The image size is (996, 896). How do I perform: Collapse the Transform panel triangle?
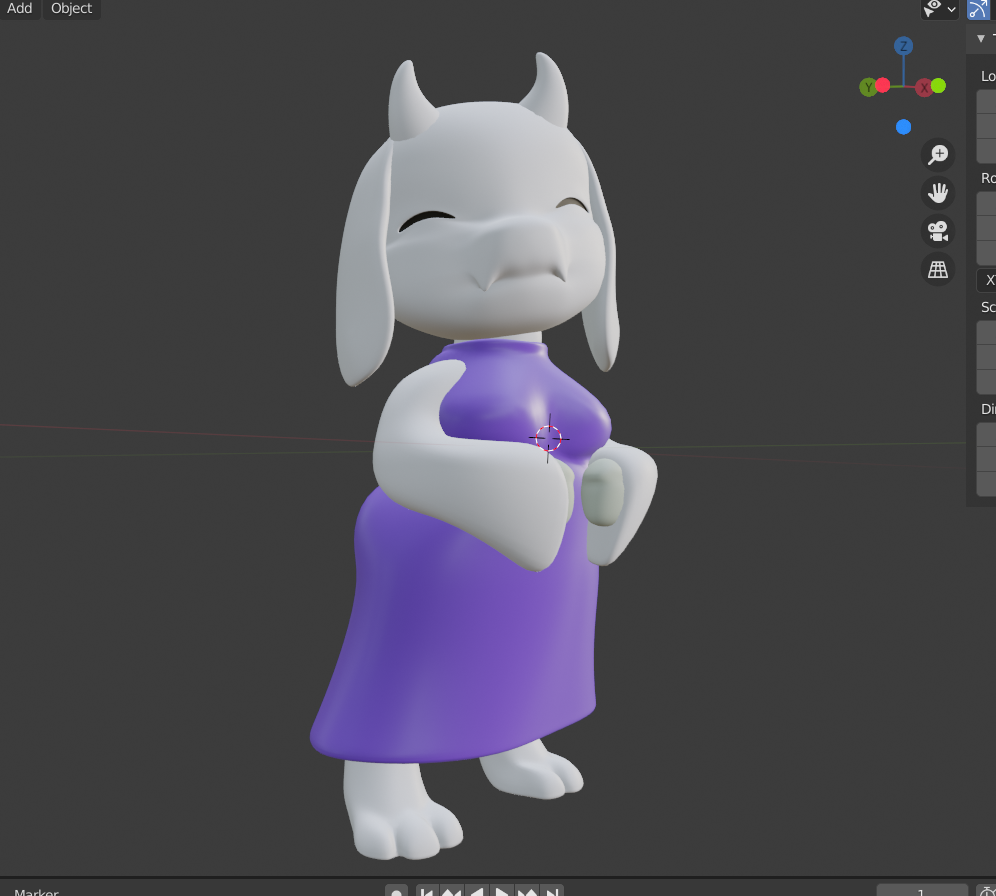click(981, 38)
